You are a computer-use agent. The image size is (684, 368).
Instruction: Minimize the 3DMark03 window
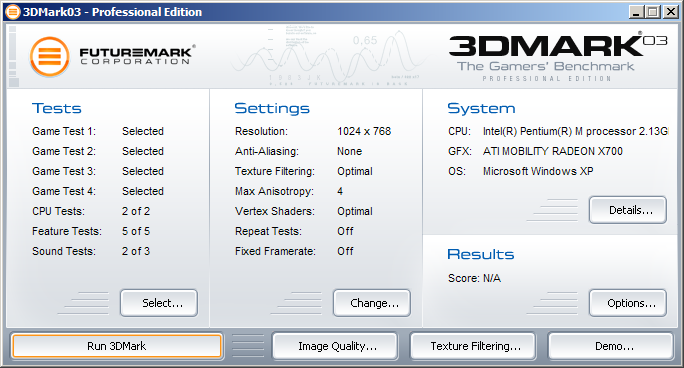point(636,12)
